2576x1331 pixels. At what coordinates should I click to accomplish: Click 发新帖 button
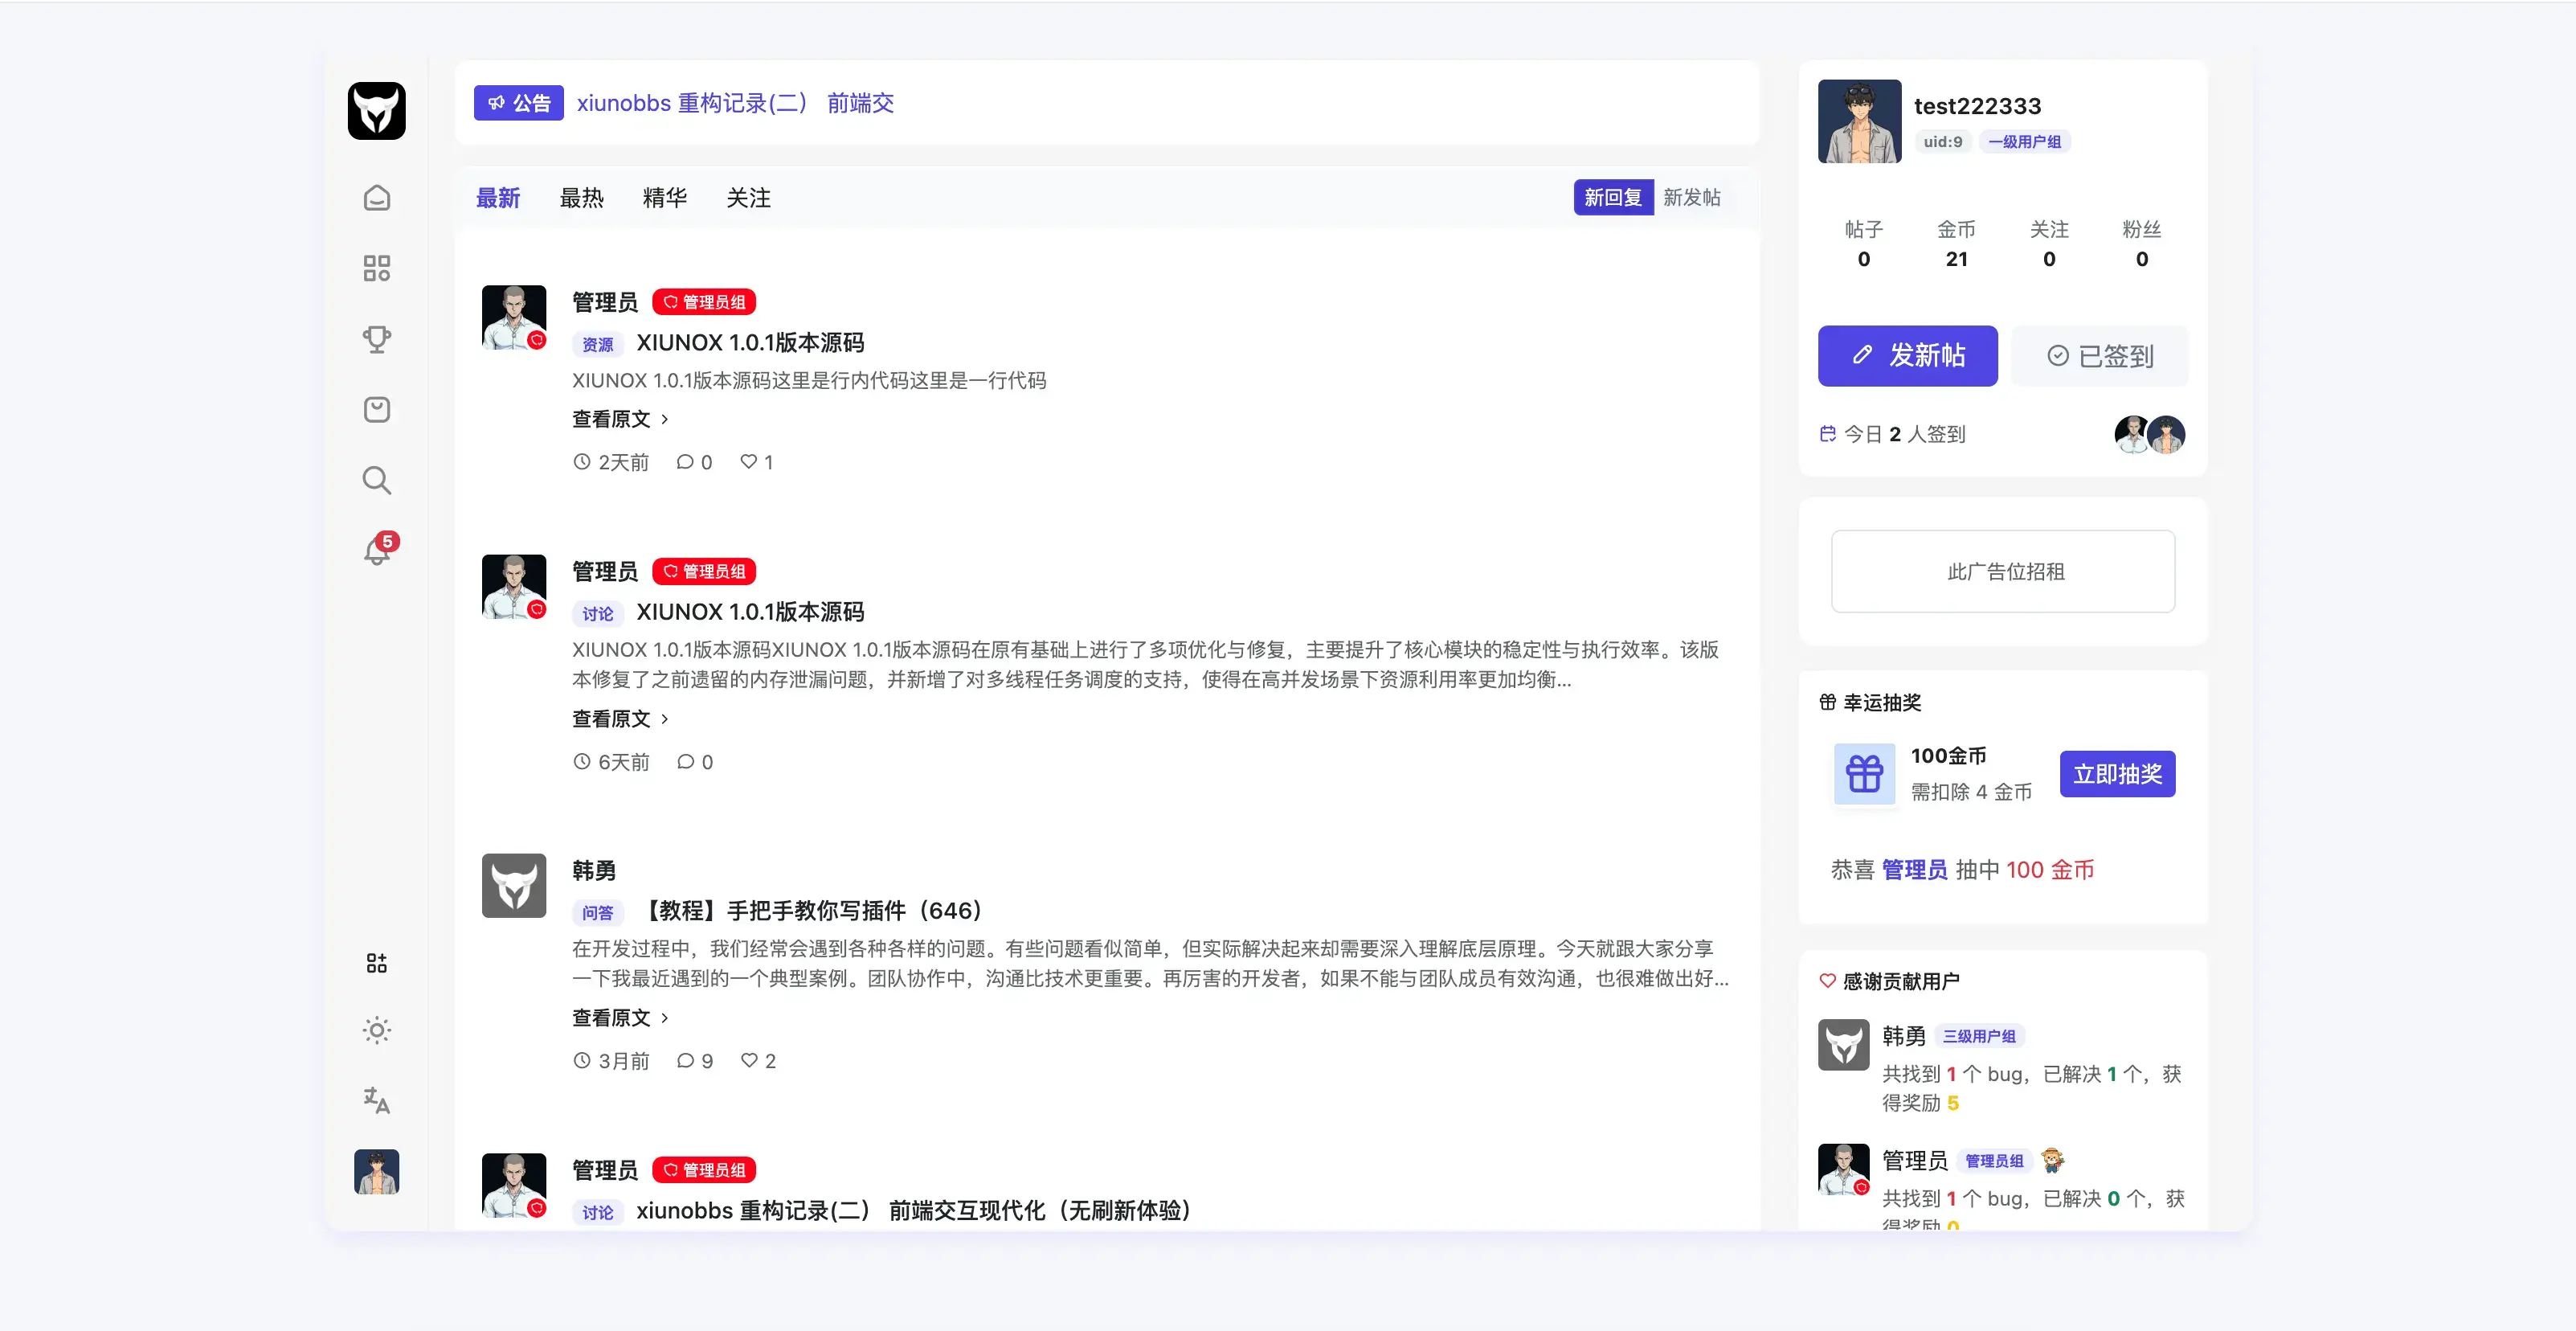tap(1907, 356)
